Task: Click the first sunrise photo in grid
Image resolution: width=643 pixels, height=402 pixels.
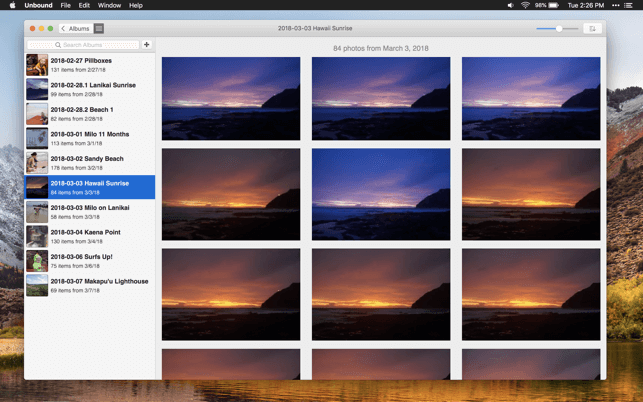Action: coord(230,98)
